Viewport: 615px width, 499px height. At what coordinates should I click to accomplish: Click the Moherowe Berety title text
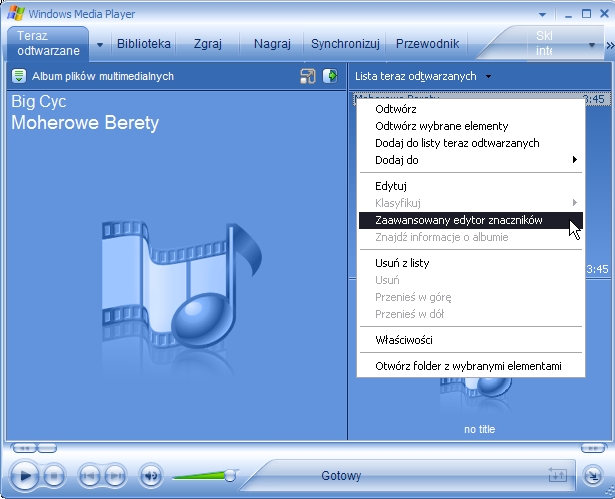pos(85,123)
